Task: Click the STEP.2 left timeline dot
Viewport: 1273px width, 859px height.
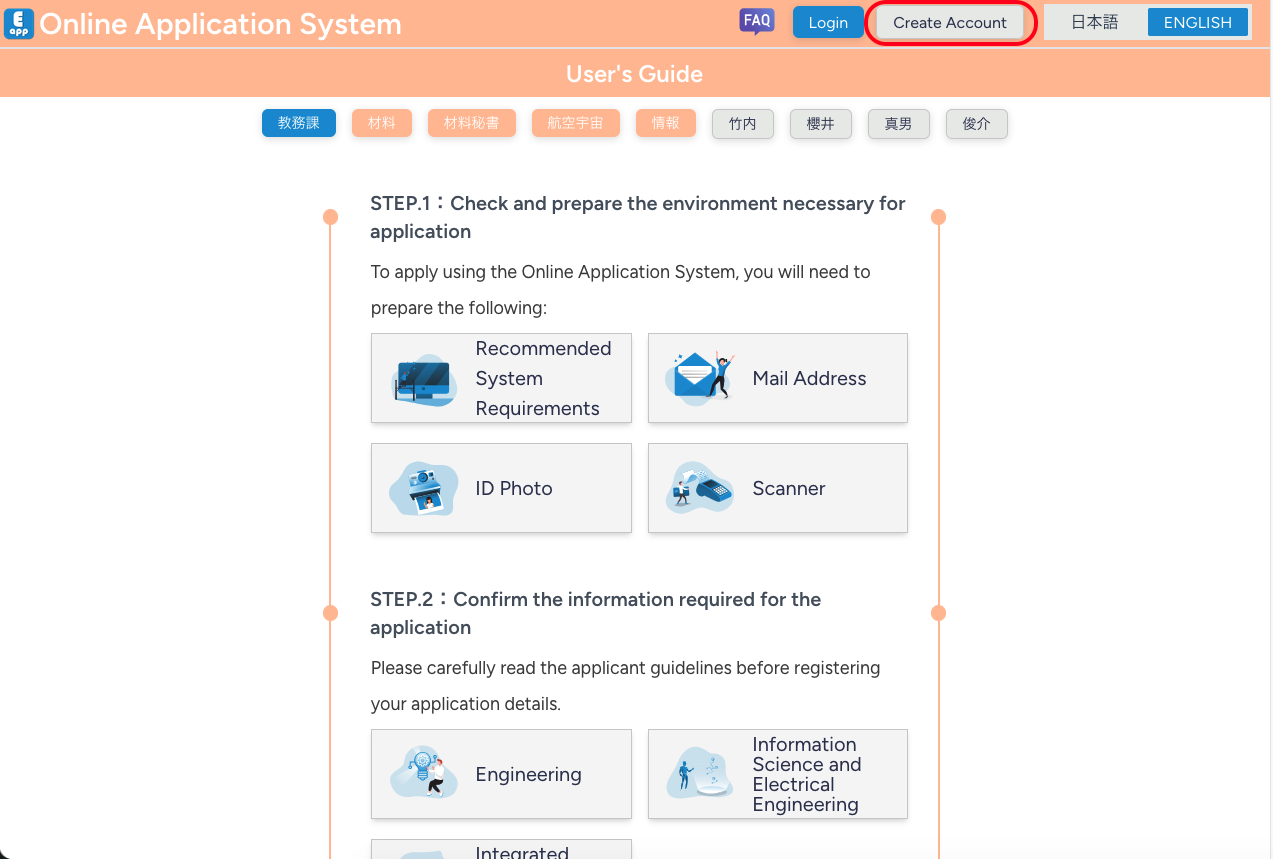Action: pyautogui.click(x=331, y=613)
